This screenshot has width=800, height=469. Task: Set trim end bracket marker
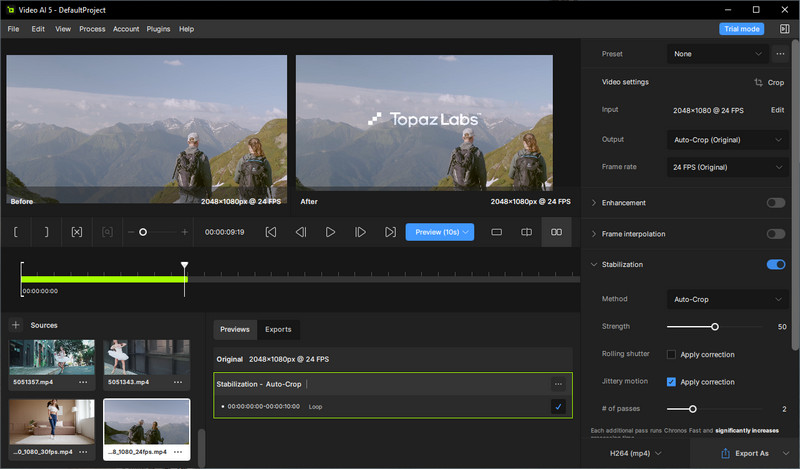click(x=46, y=232)
